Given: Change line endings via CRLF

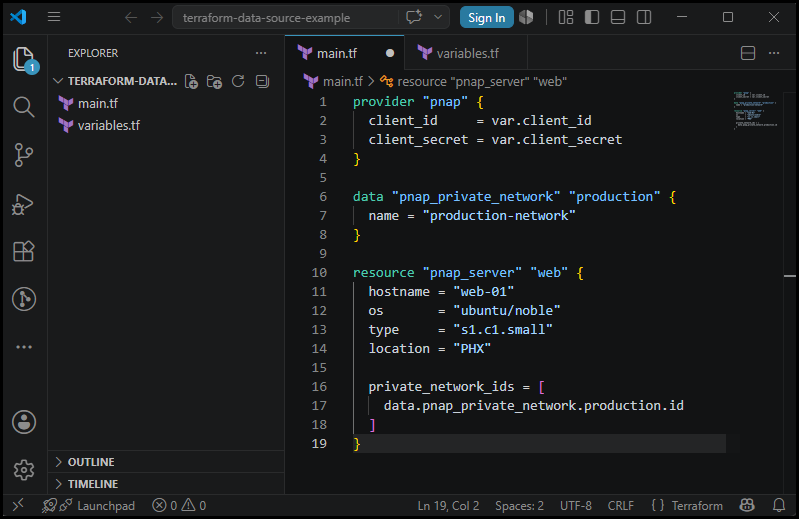Looking at the screenshot, I should pos(621,506).
